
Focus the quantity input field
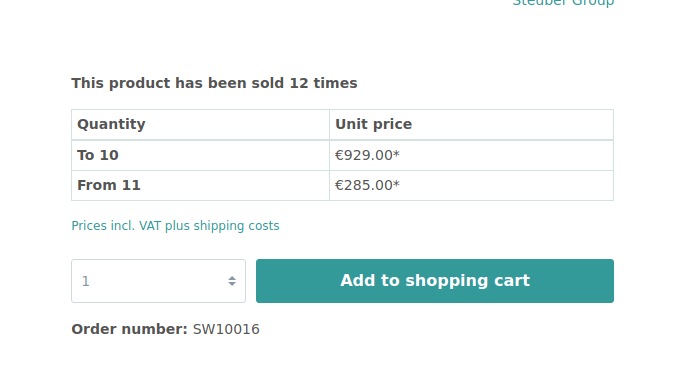158,281
